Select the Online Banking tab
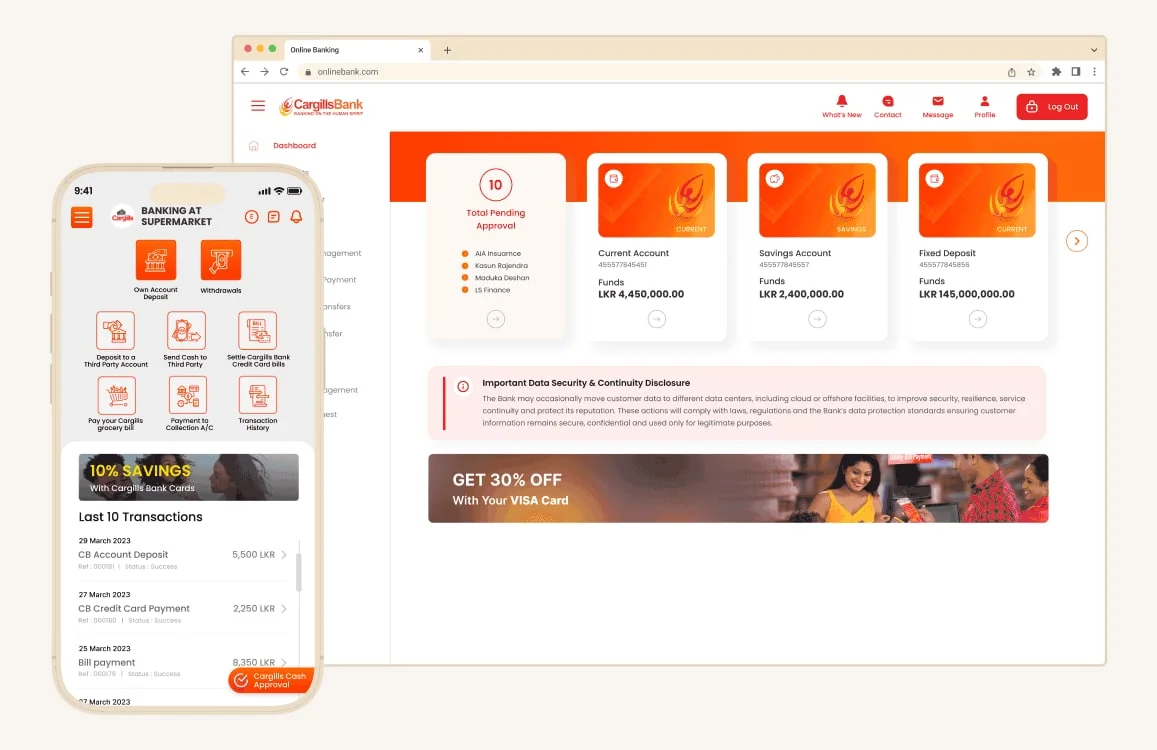Screen dimensions: 1157x750 click(357, 49)
